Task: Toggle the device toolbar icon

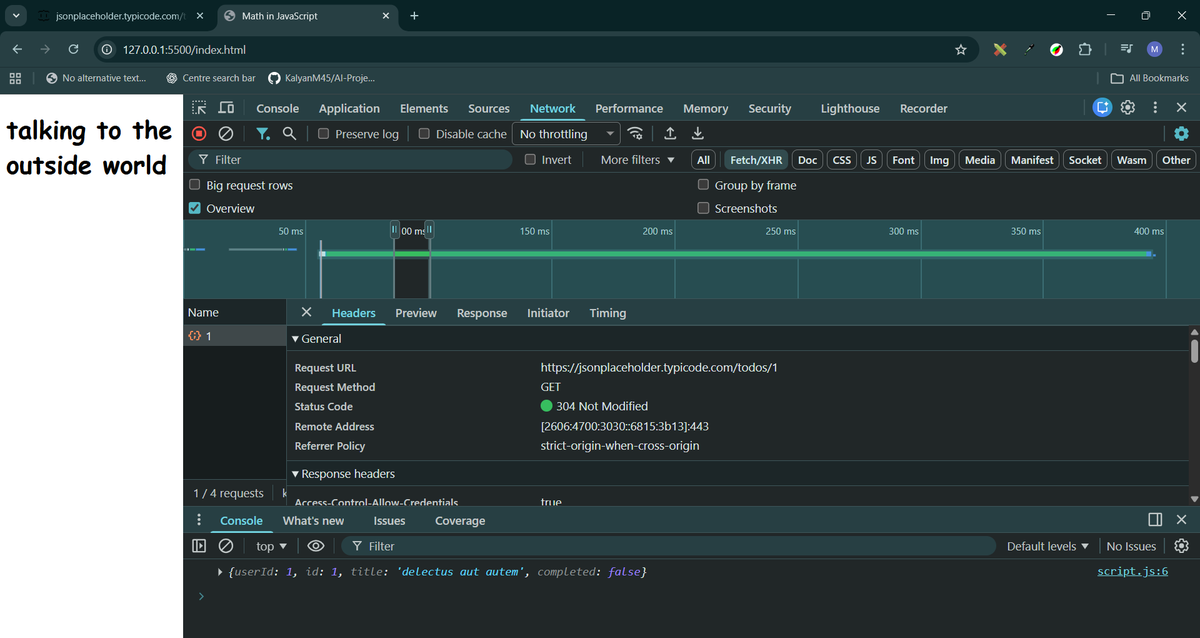Action: [x=226, y=108]
